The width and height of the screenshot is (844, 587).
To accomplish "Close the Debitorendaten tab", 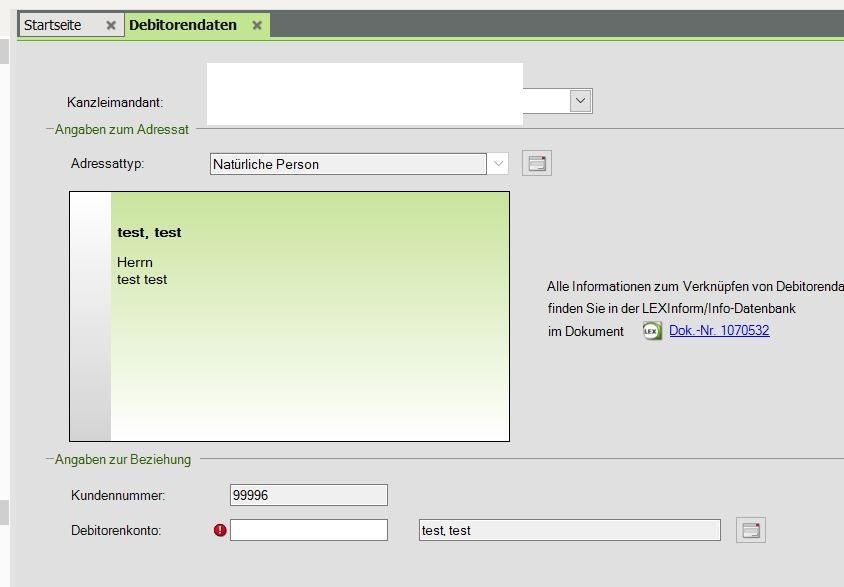I will (x=257, y=25).
